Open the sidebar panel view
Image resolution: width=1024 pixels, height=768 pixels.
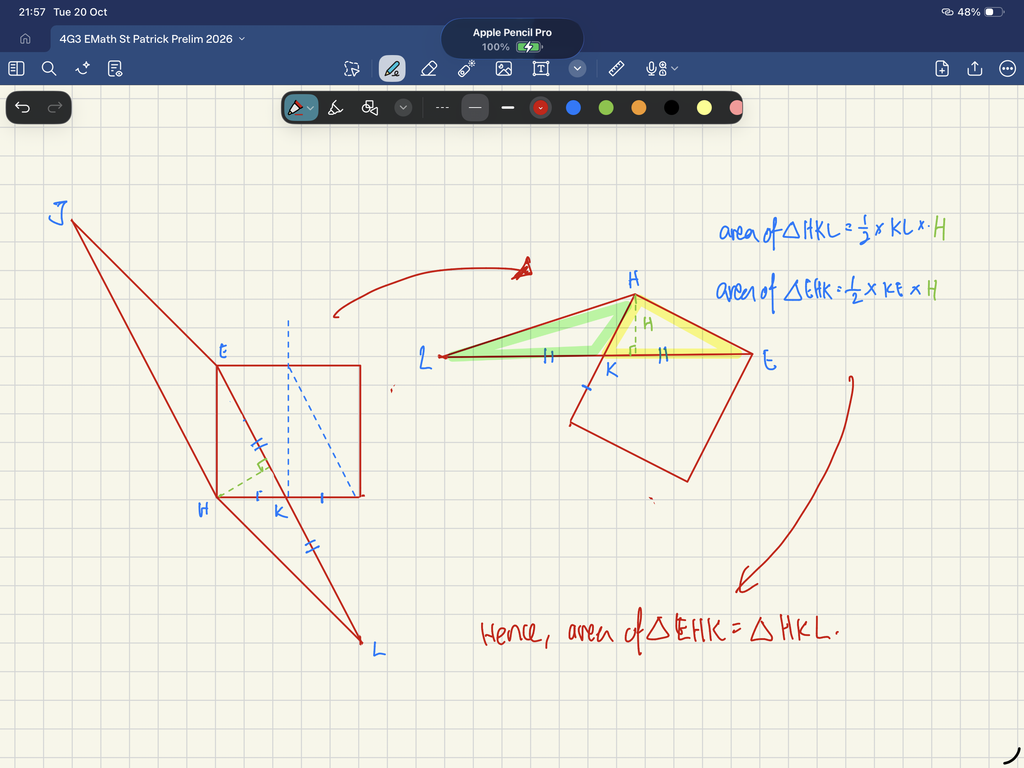tap(16, 69)
